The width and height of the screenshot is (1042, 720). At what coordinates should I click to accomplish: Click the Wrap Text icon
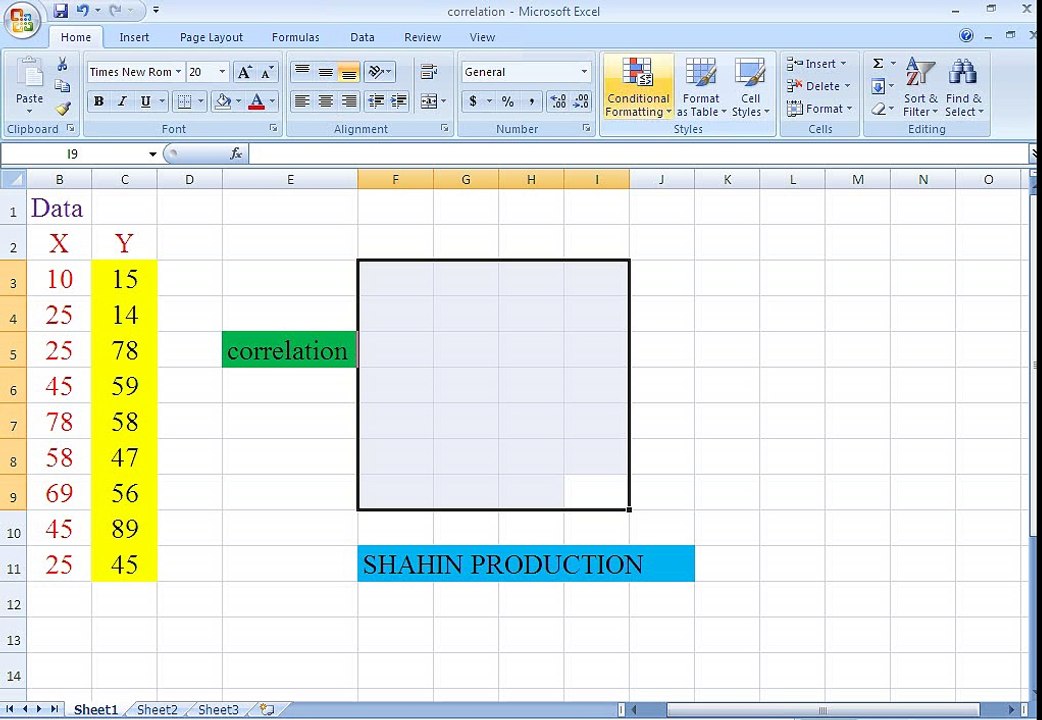click(x=429, y=71)
